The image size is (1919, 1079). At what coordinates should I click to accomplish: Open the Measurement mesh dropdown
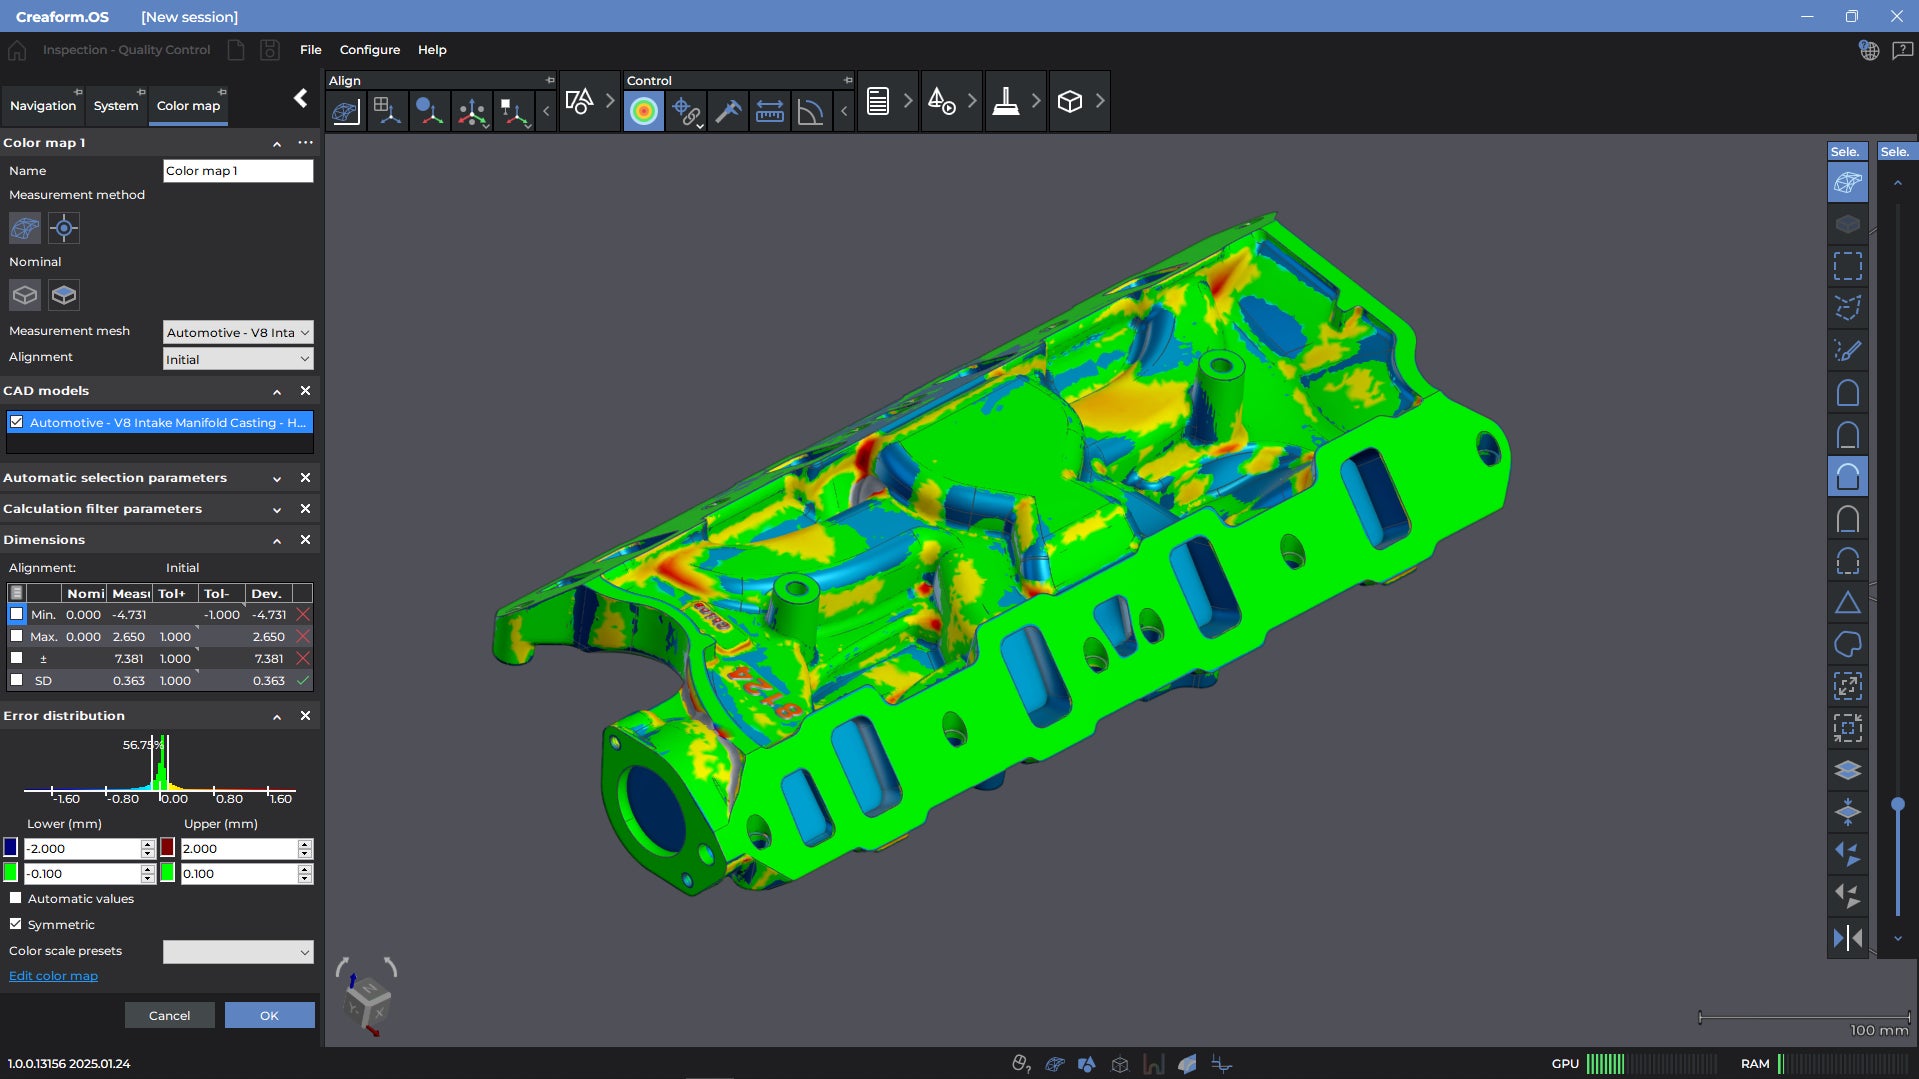(x=238, y=332)
